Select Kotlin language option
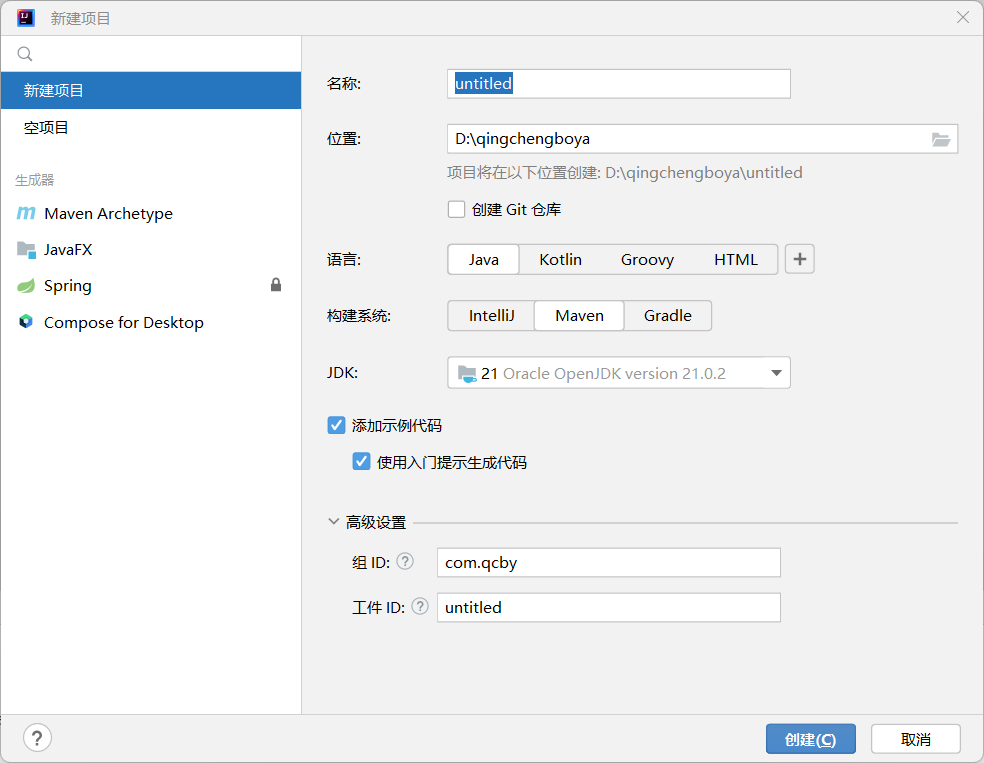Screen dimensions: 984x763 [560, 260]
